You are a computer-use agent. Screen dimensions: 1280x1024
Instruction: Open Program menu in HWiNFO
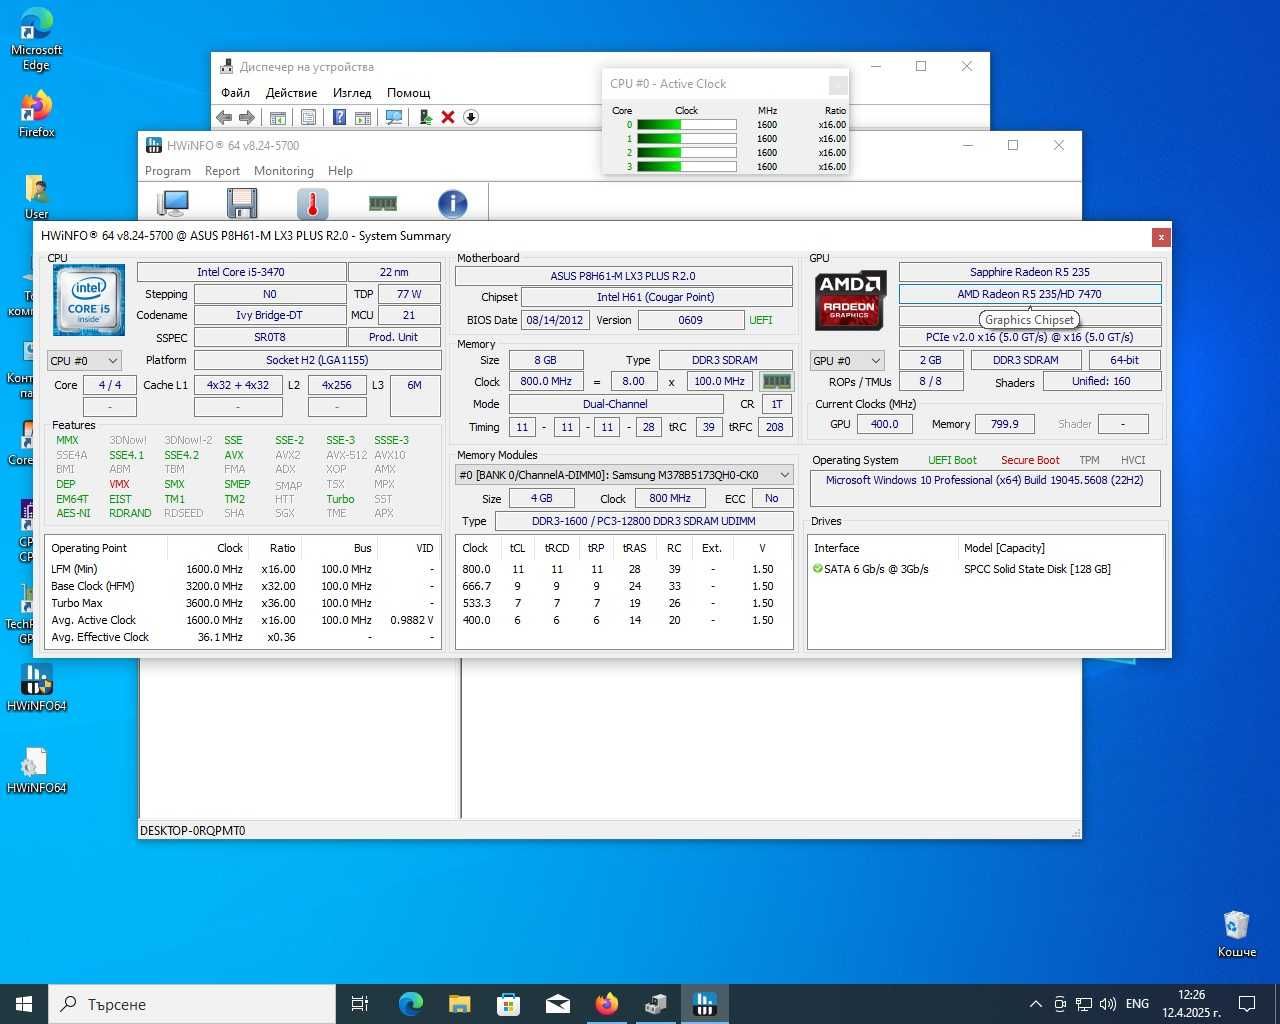[x=168, y=171]
